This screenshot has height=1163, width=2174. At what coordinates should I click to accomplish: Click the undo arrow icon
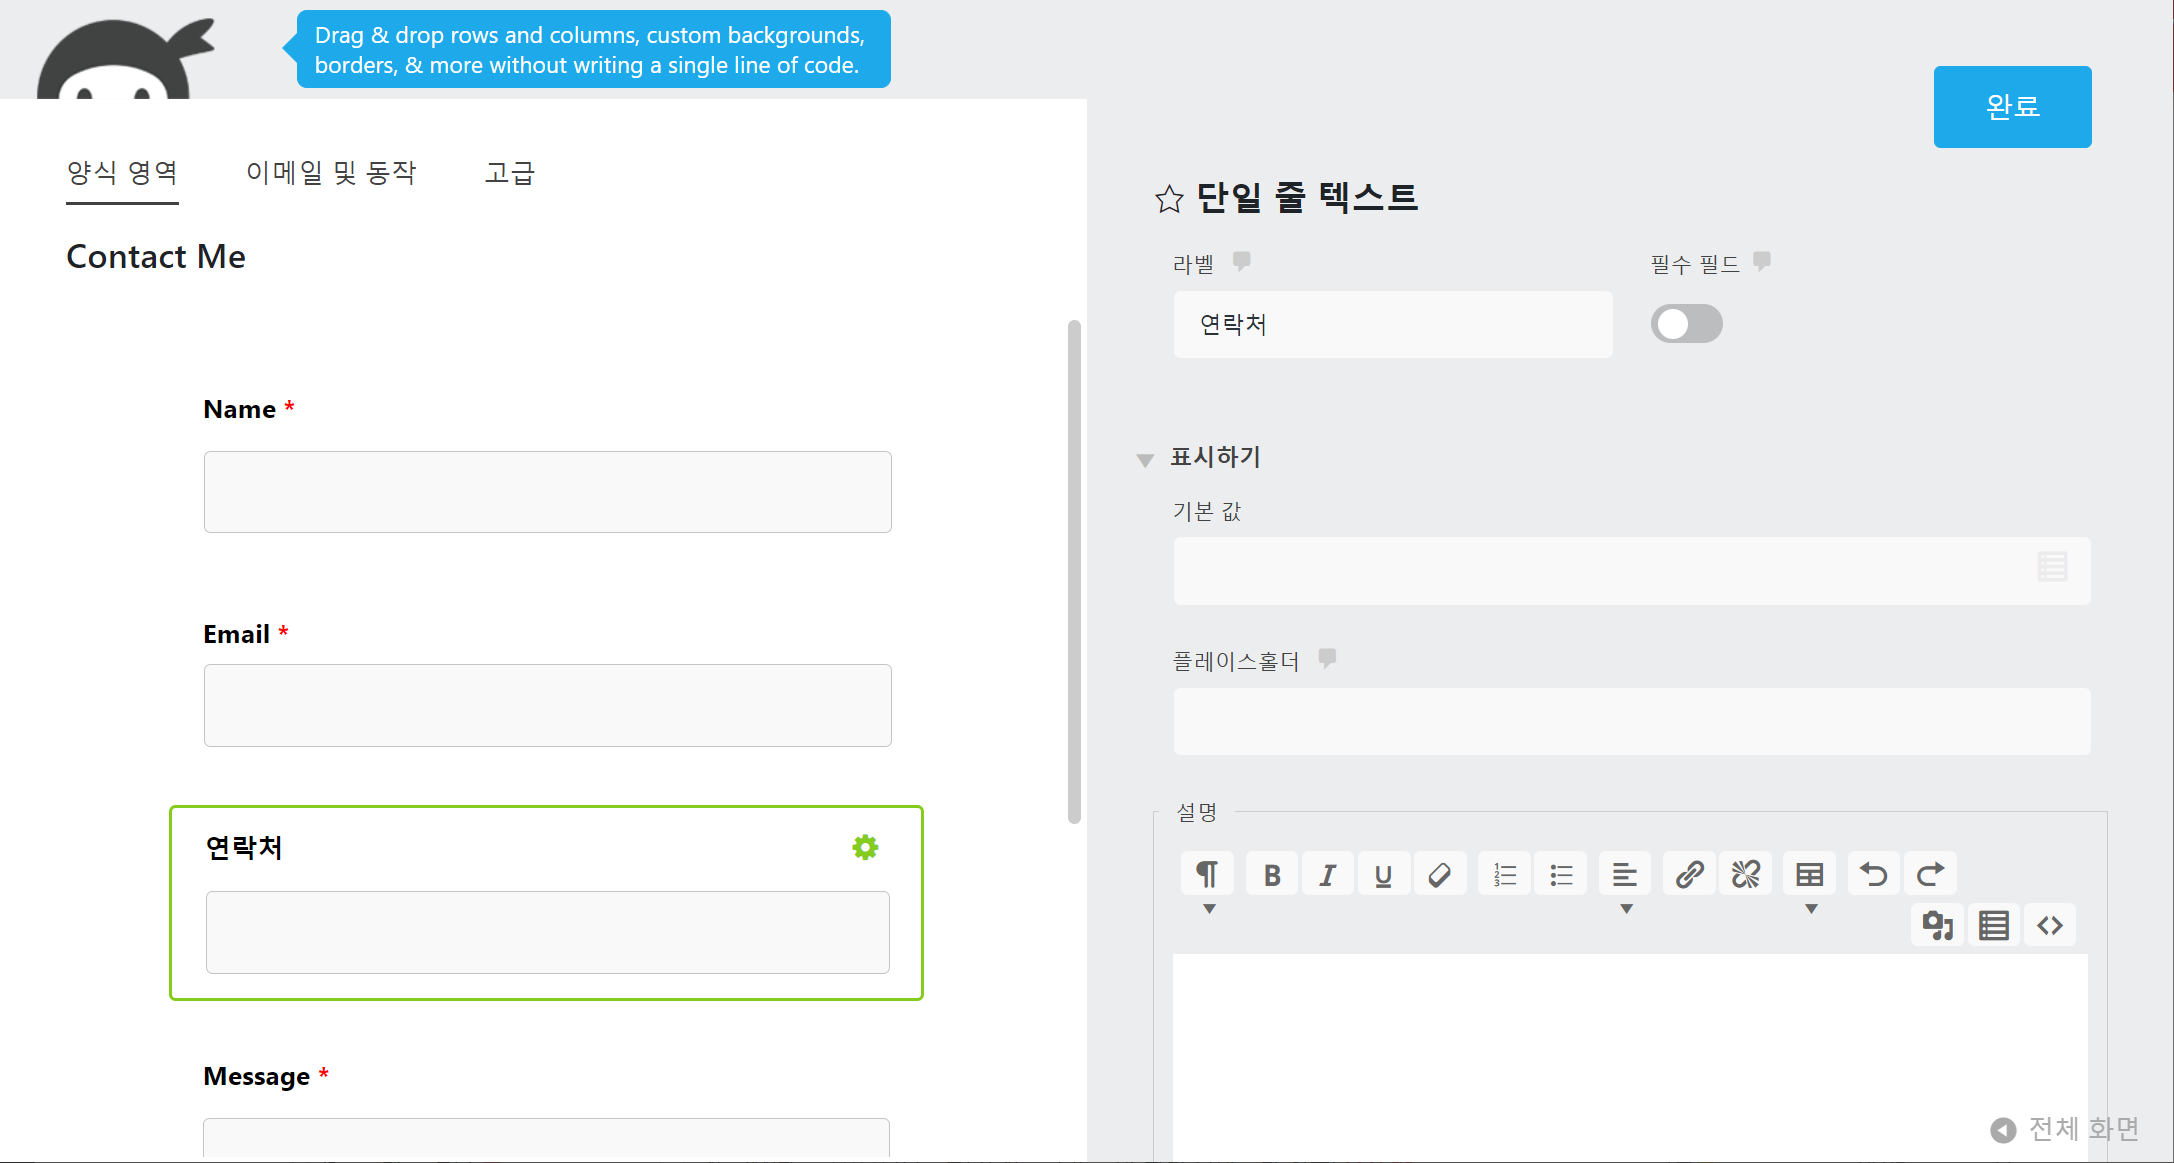[1873, 875]
